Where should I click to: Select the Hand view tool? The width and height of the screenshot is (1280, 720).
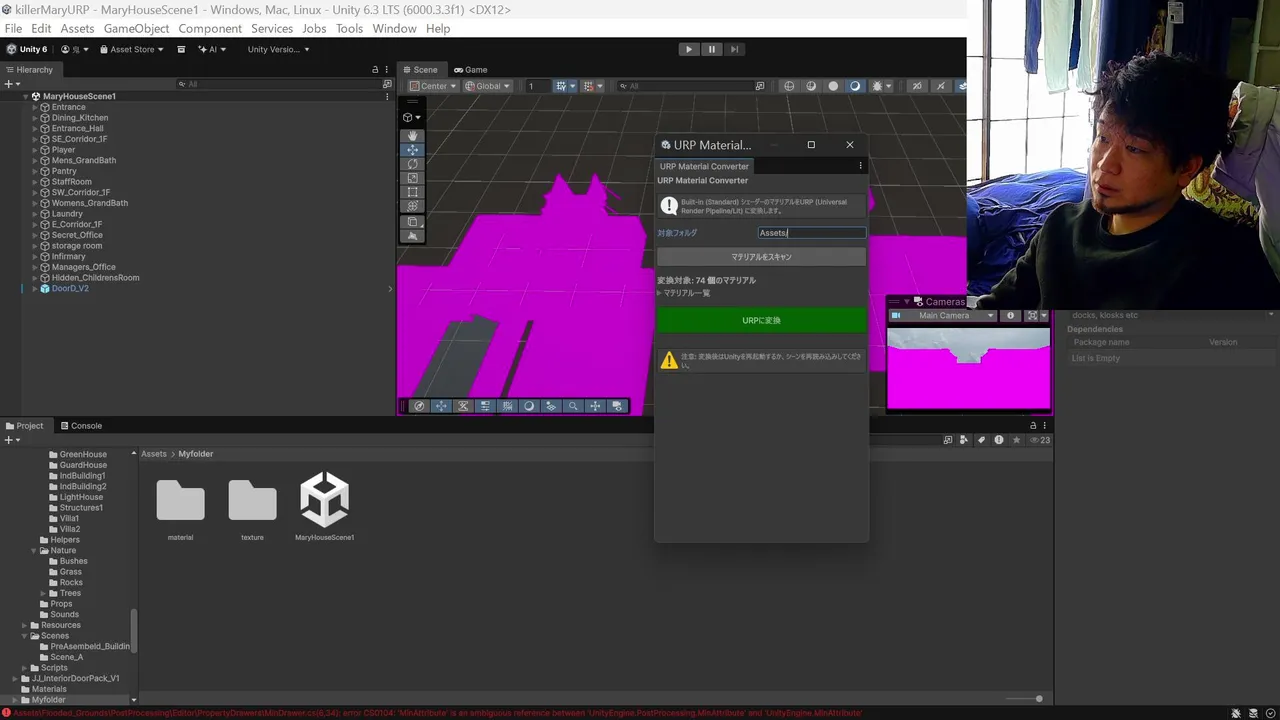(412, 135)
